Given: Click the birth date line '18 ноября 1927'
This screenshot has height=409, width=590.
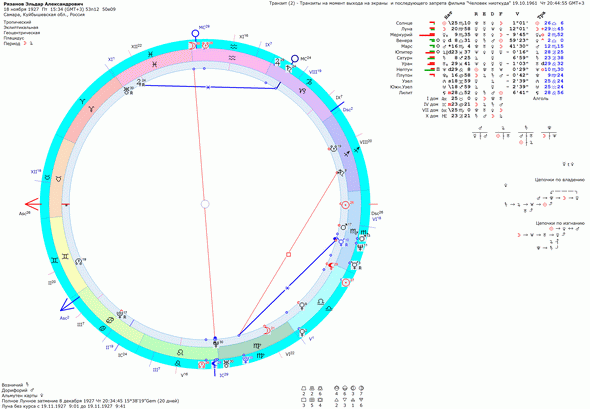Looking at the screenshot, I should point(60,9).
